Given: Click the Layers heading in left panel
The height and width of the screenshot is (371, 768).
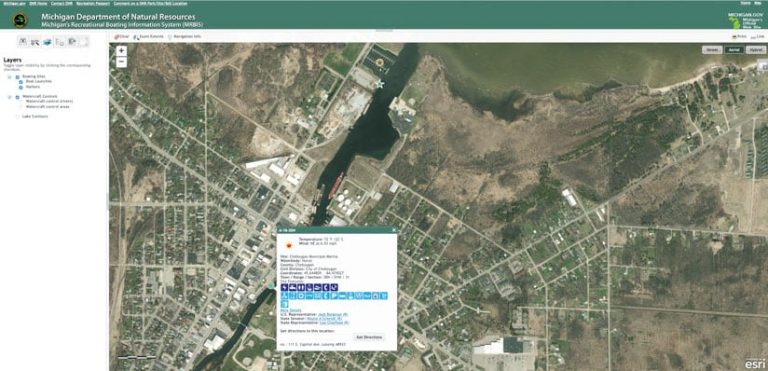Looking at the screenshot, I should click(x=12, y=60).
